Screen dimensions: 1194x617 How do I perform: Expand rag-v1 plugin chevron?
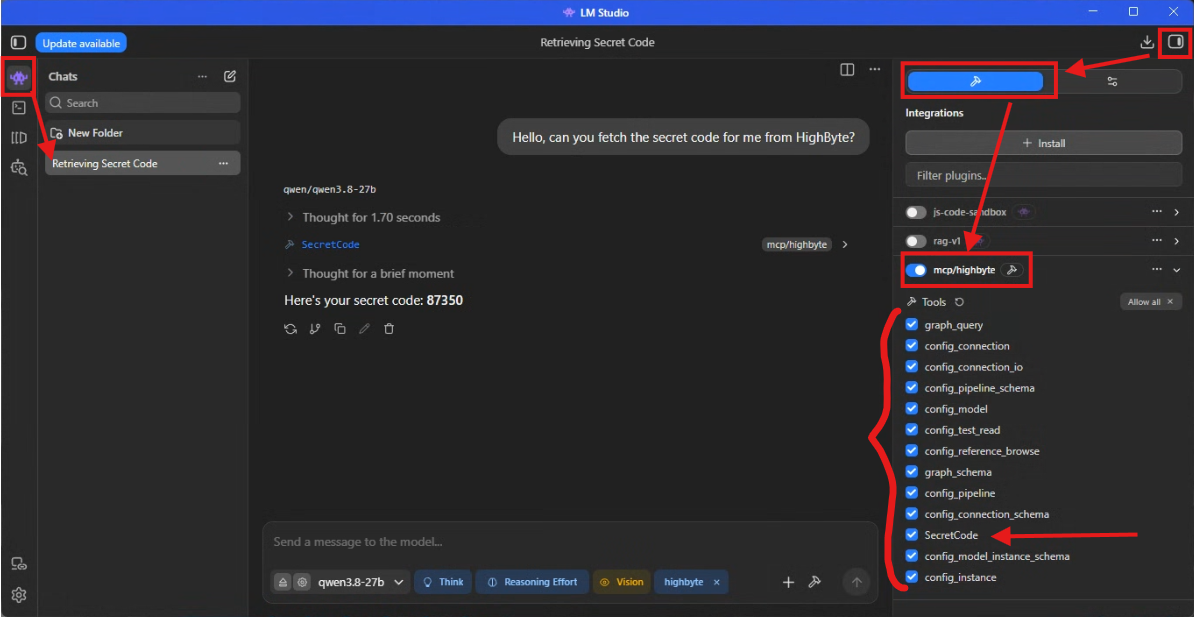pos(1176,241)
